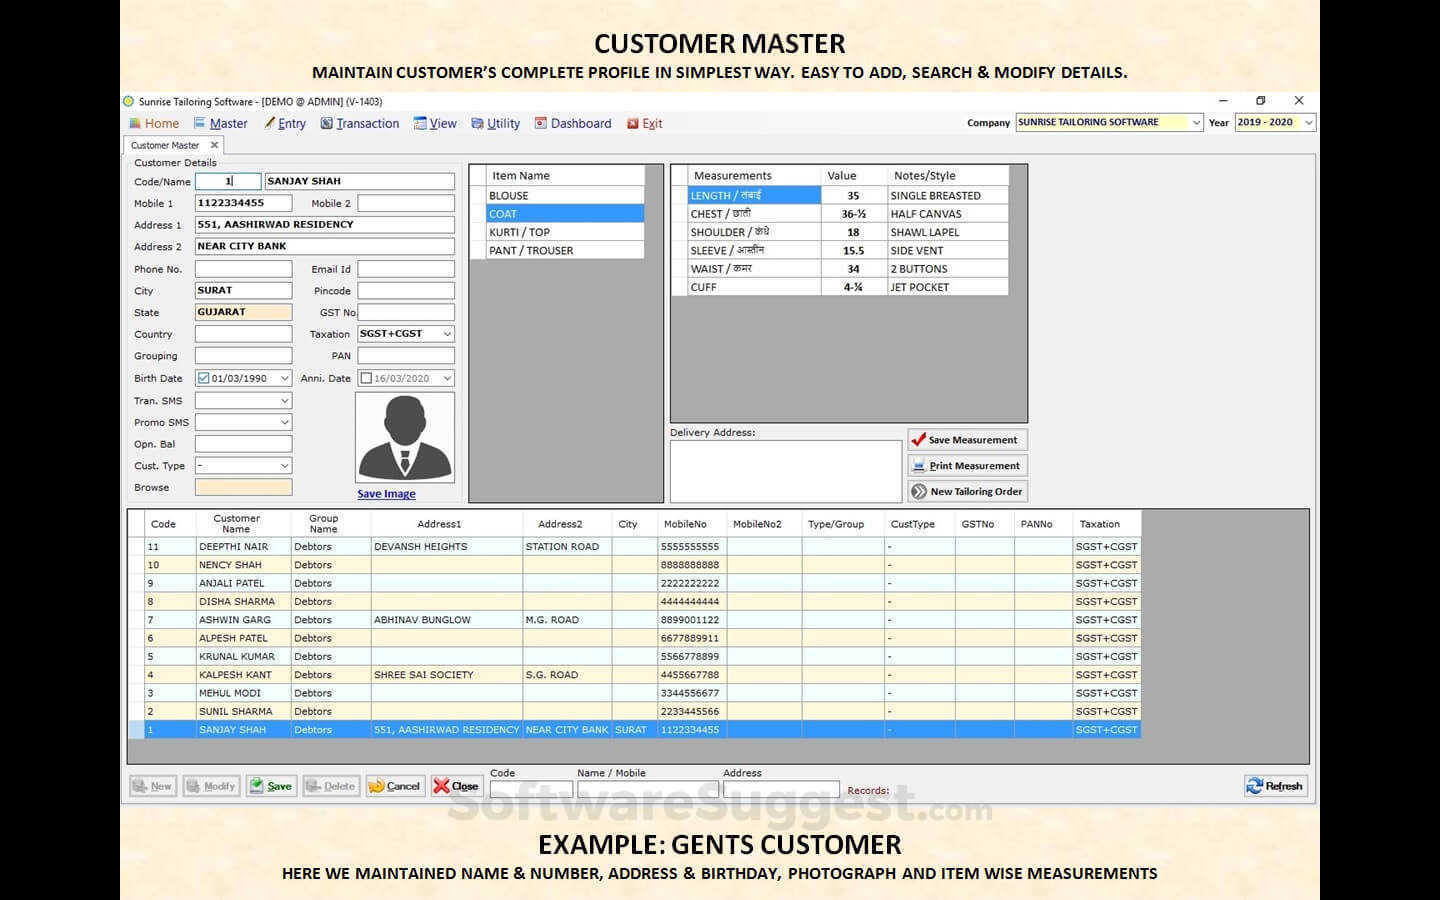Click the red Close icon button
Screen dimensions: 1440x900
coord(441,786)
